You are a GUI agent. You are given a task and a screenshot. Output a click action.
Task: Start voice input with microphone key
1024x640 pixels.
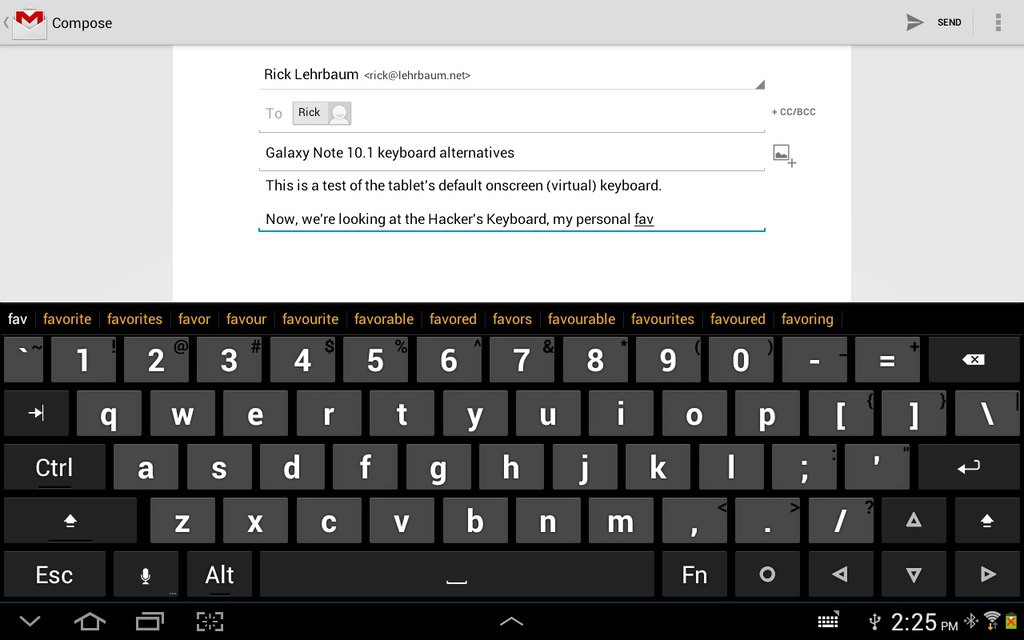click(x=146, y=575)
